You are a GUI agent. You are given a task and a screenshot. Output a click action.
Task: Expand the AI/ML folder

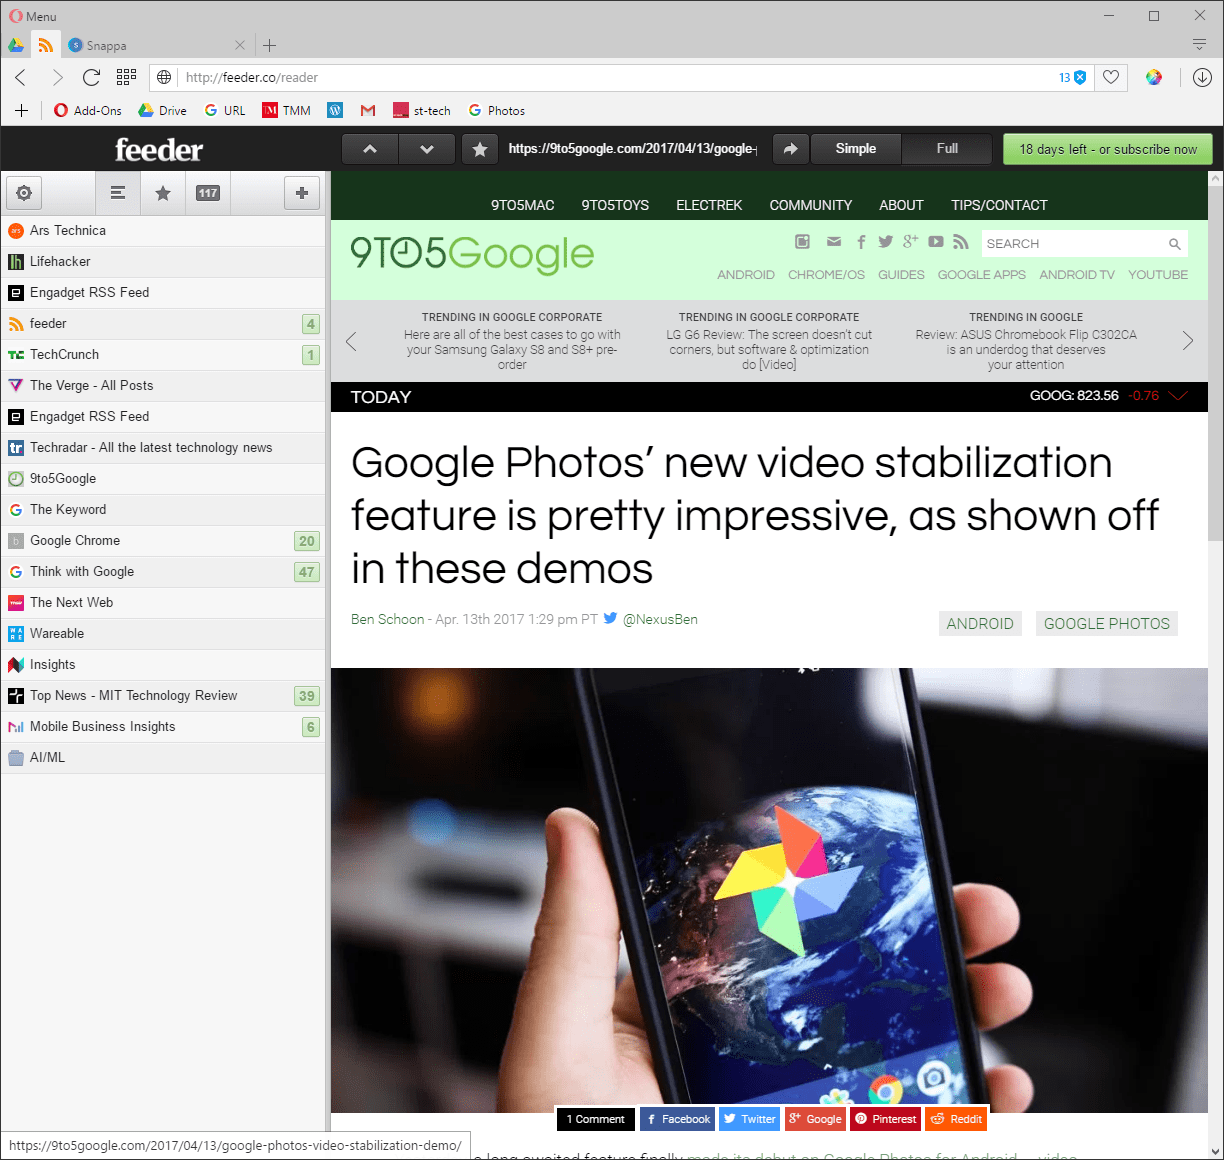[163, 758]
